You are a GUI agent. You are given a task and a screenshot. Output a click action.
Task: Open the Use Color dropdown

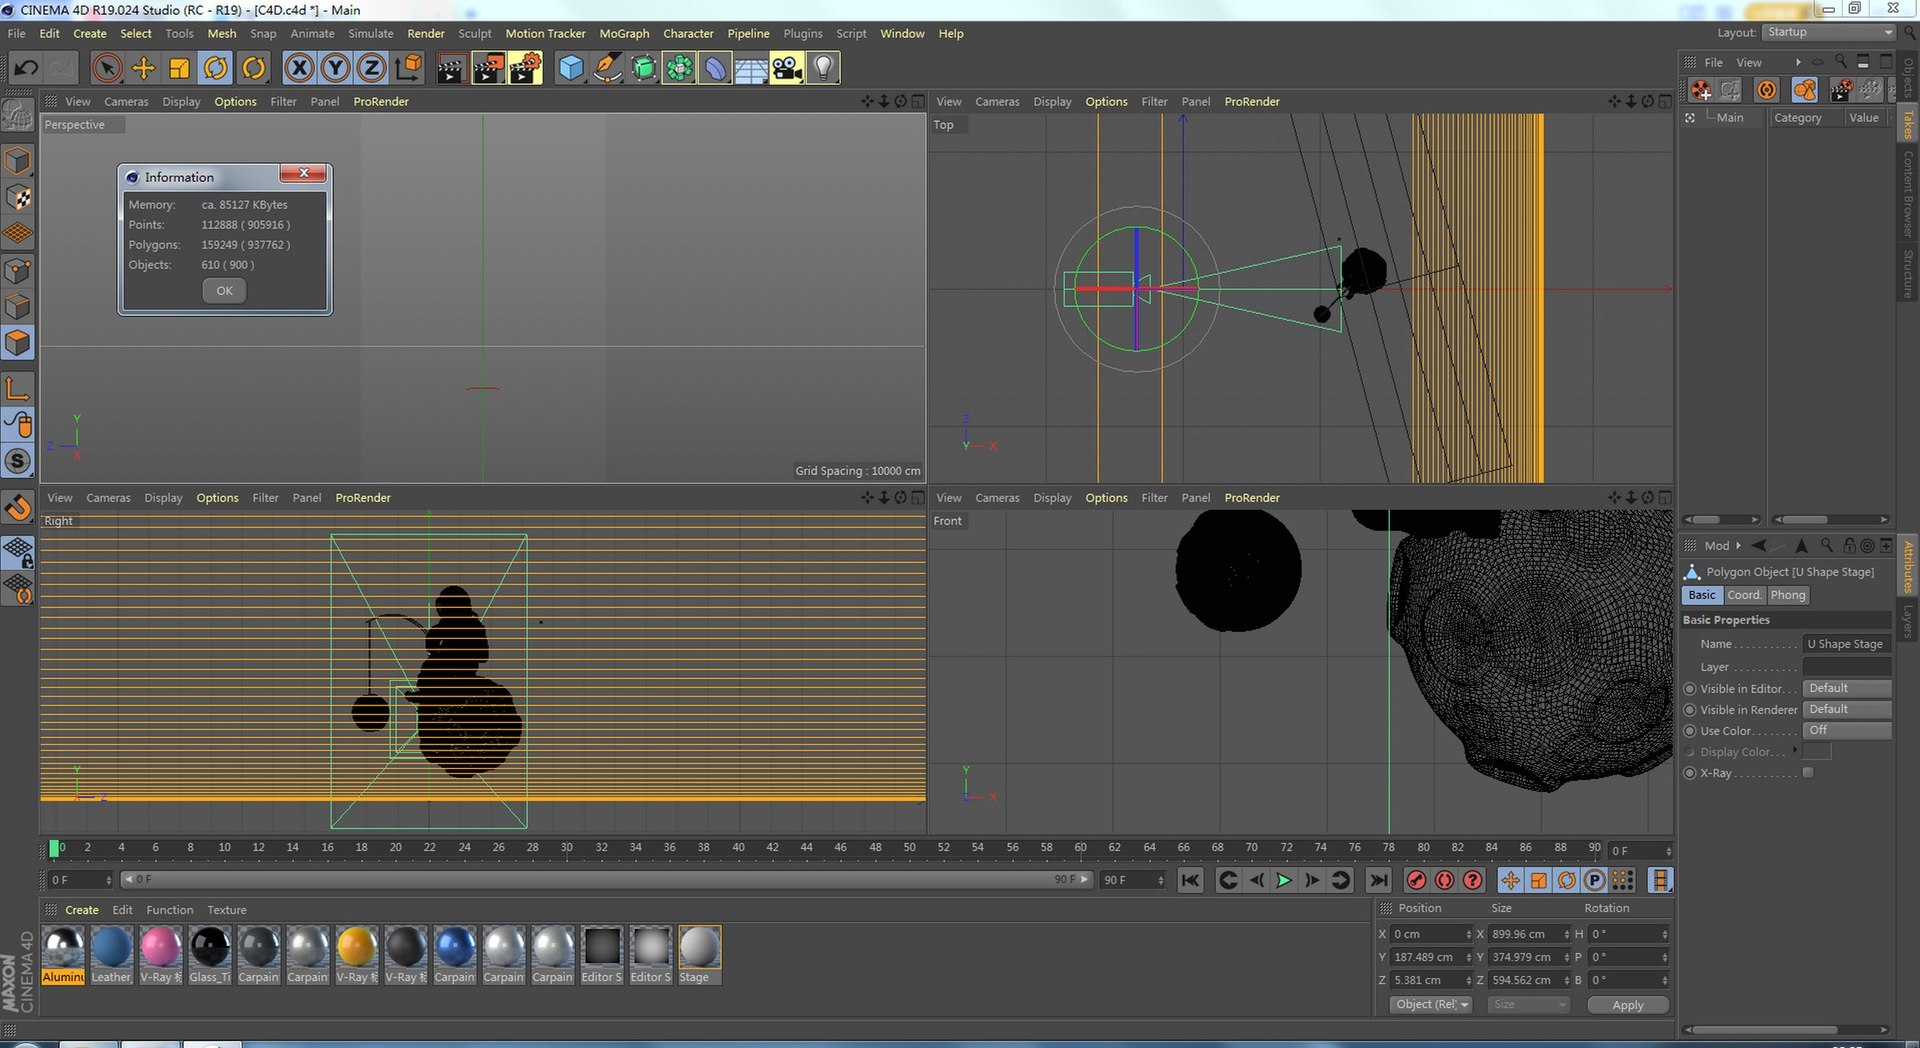[1847, 730]
